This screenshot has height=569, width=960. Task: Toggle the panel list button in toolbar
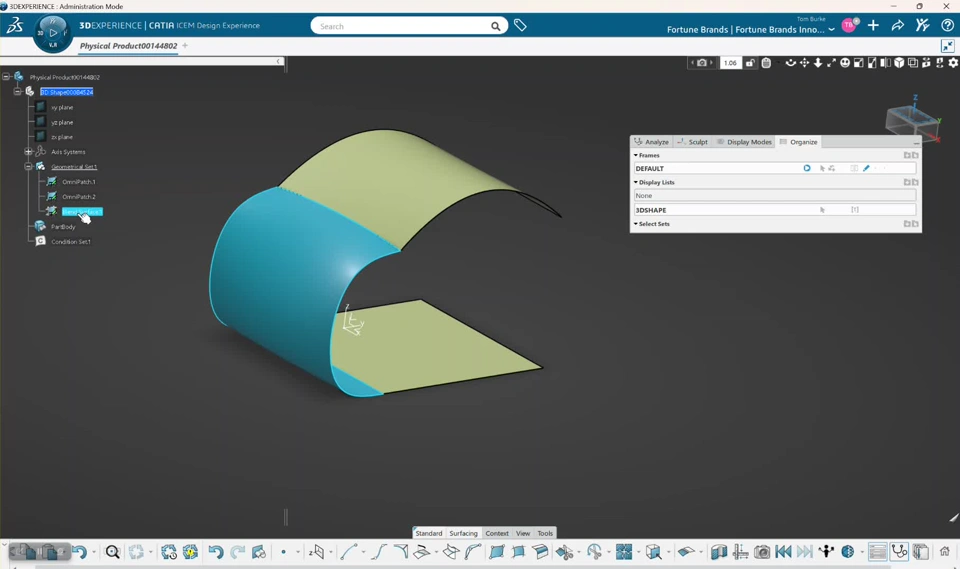coord(877,552)
